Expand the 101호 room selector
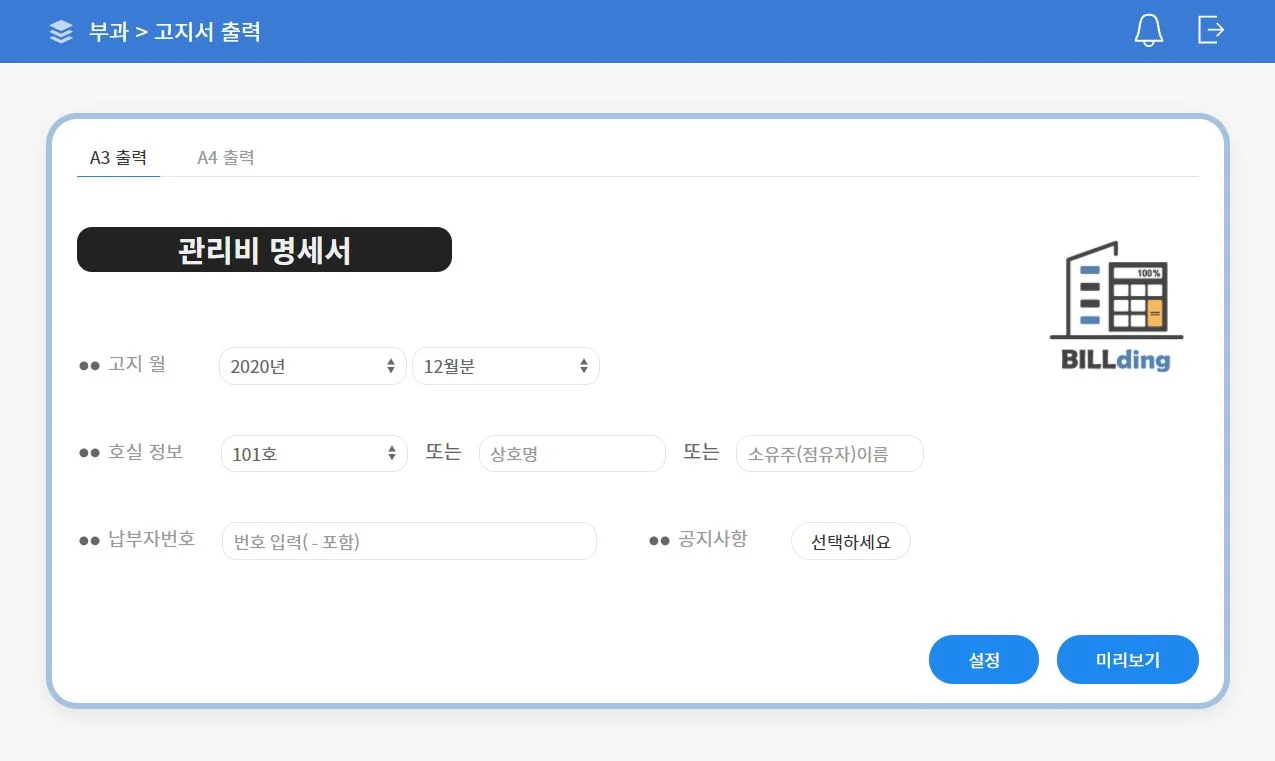The height and width of the screenshot is (761, 1275). (313, 453)
